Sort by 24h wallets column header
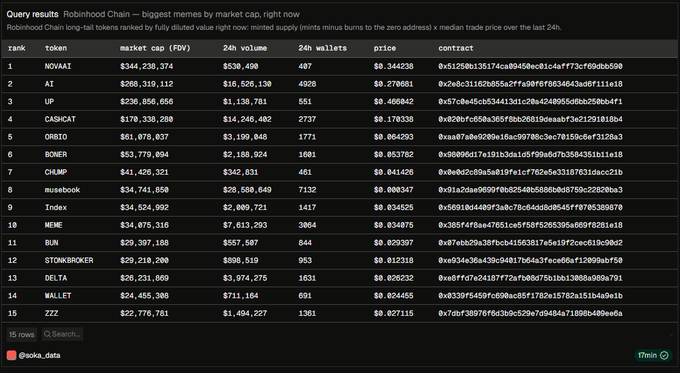Screen dimensions: 680x373 point(322,48)
